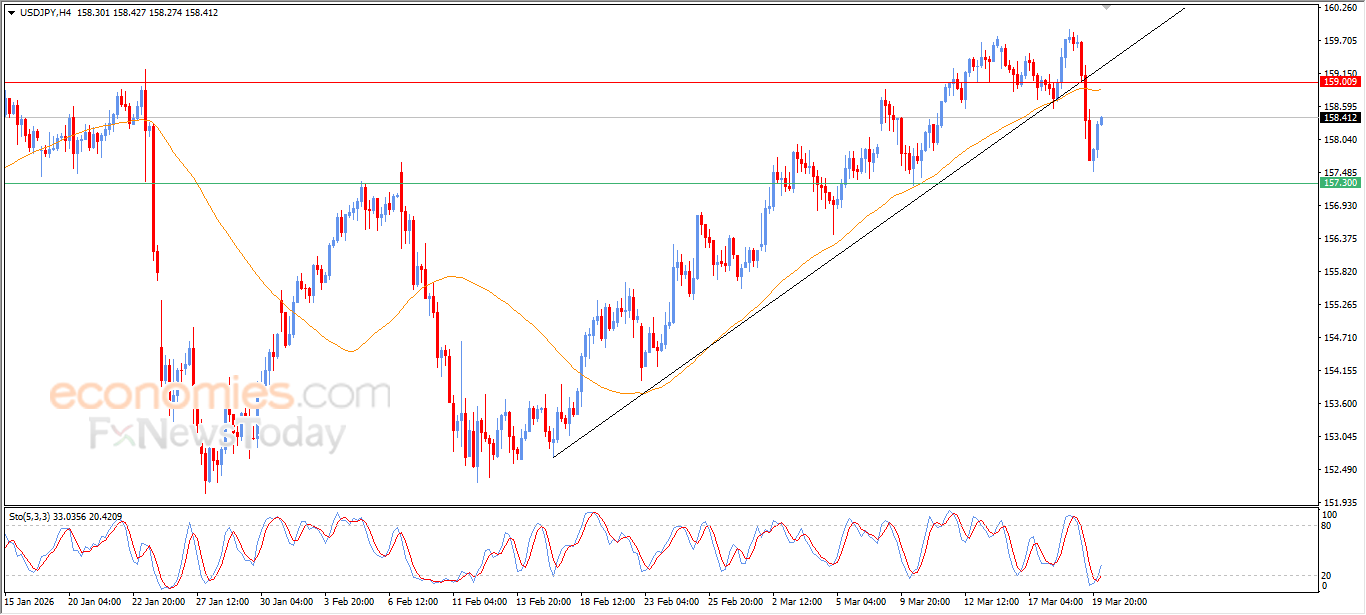This screenshot has width=1366, height=615.
Task: Select the red 159.009 price label
Action: point(1340,82)
